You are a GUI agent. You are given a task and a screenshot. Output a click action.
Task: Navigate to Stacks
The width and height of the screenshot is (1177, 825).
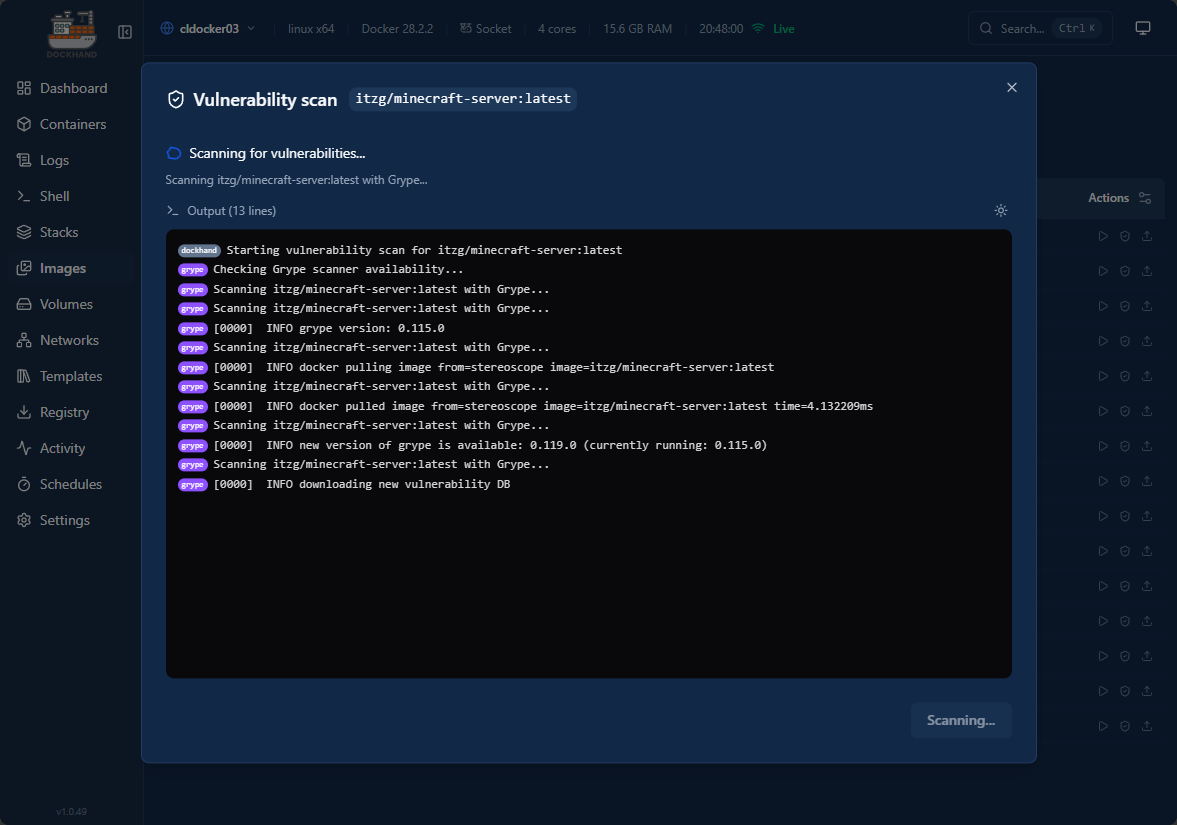(47, 232)
